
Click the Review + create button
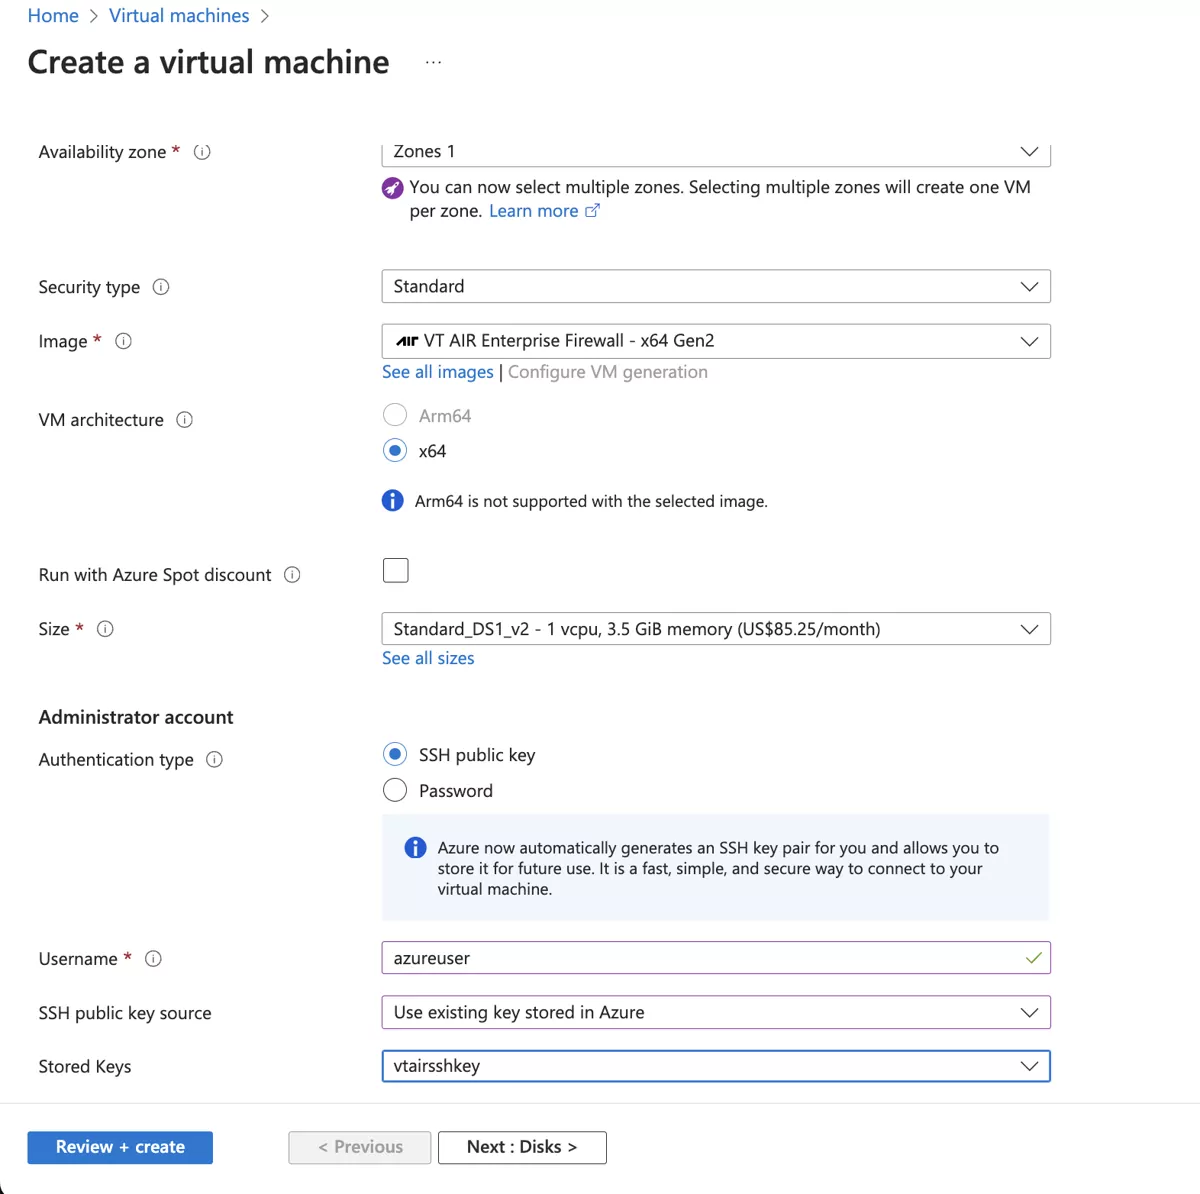pyautogui.click(x=119, y=1147)
